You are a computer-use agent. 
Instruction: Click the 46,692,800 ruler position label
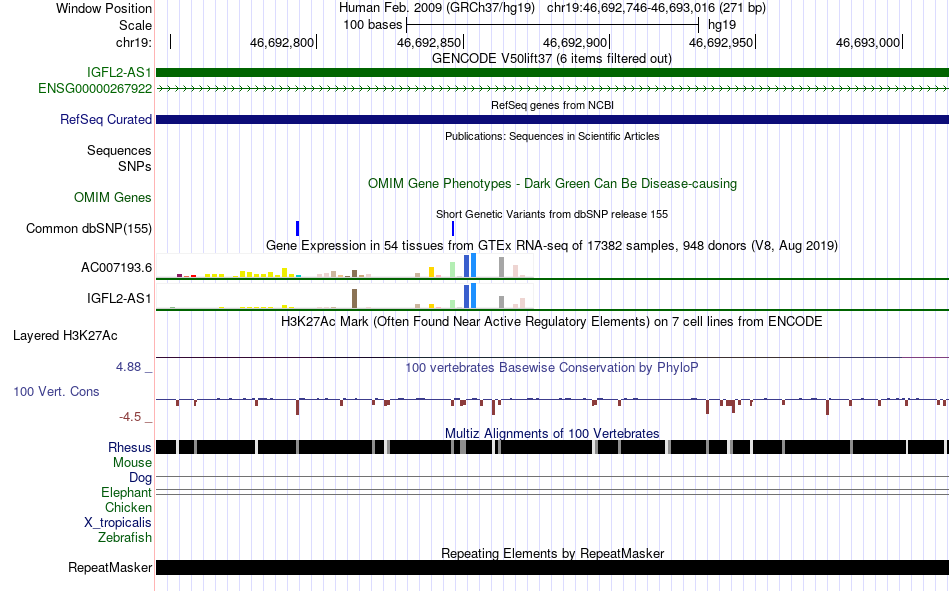(282, 42)
